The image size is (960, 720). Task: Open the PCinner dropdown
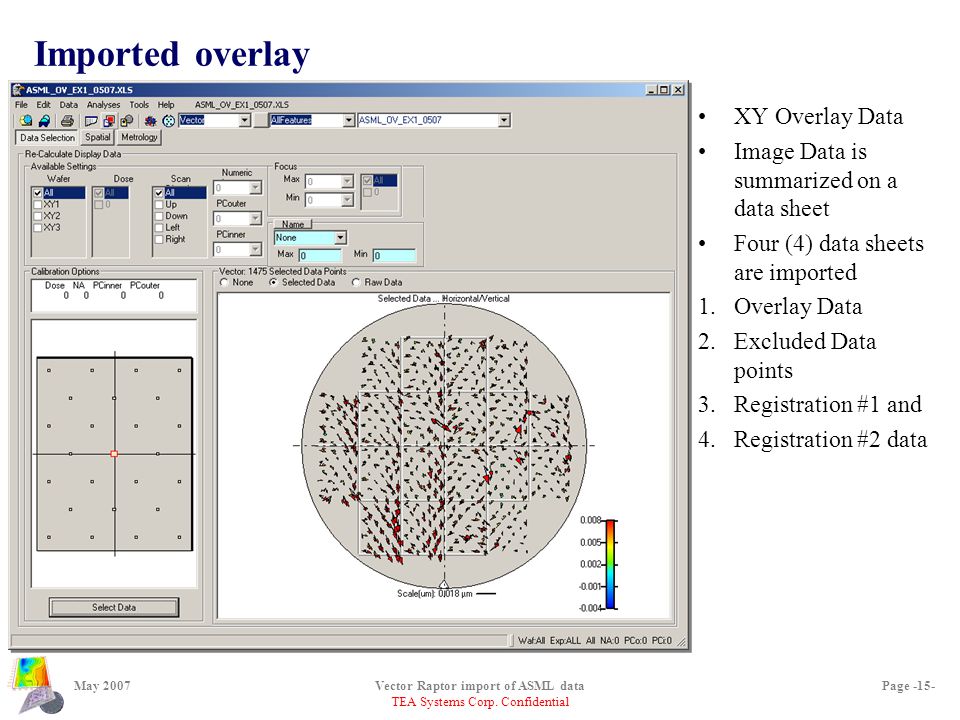255,249
